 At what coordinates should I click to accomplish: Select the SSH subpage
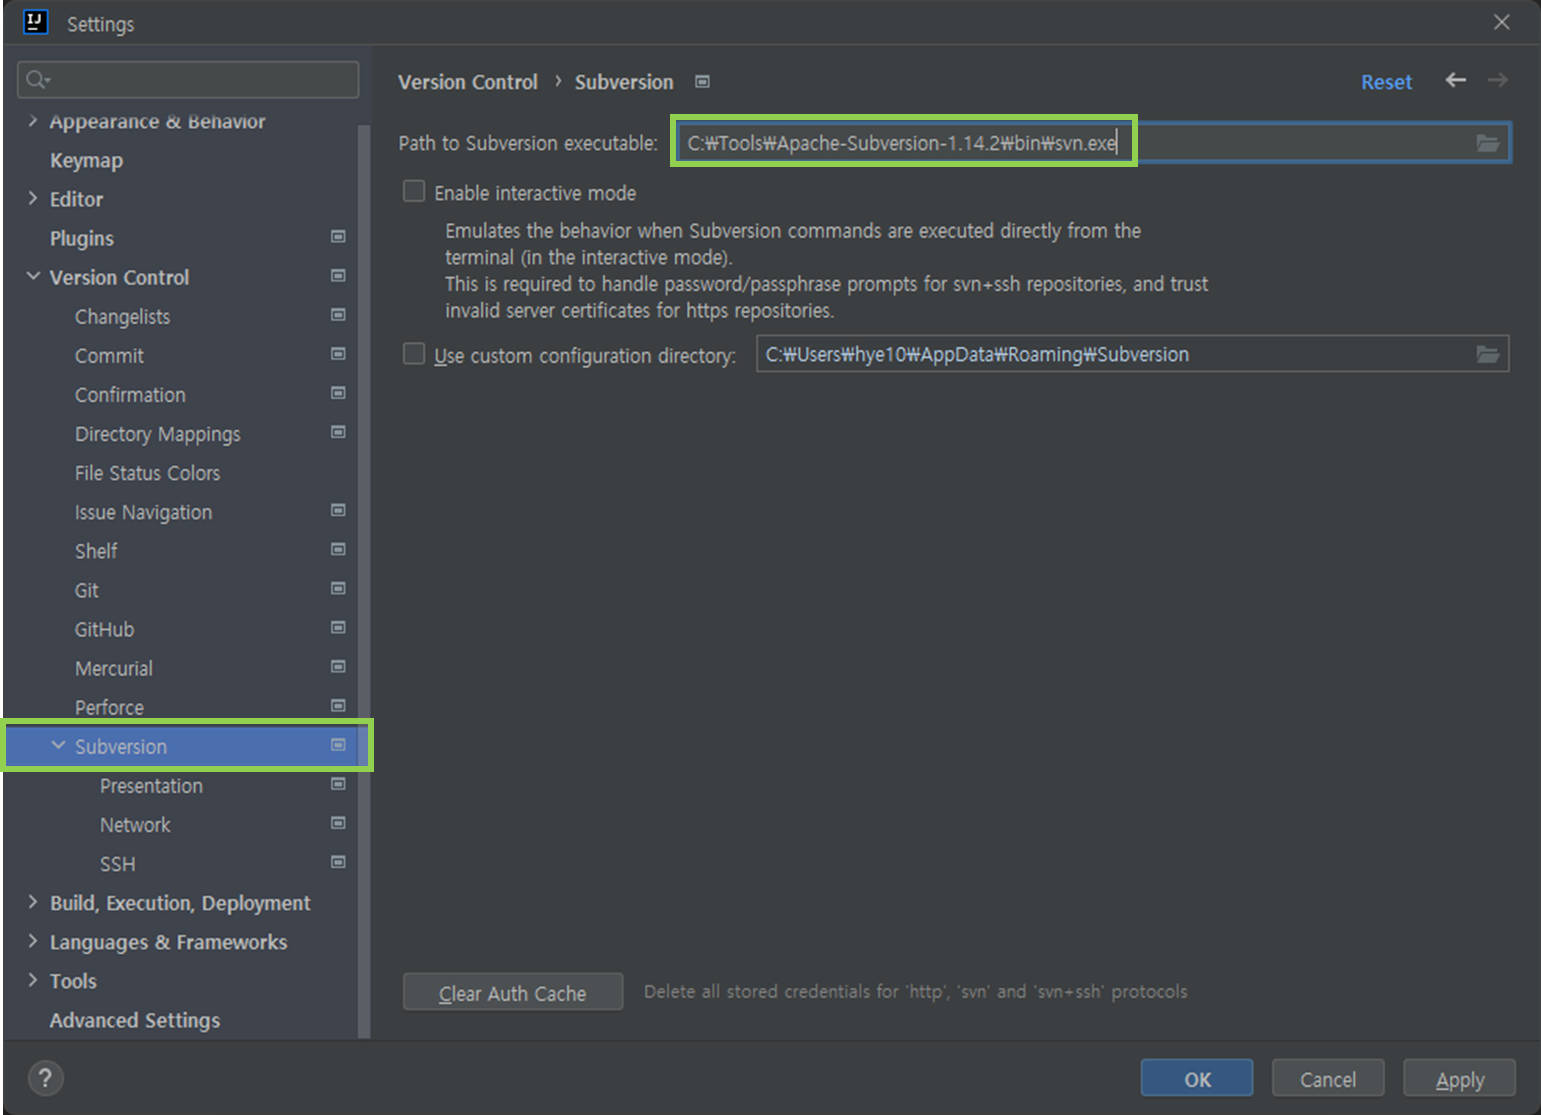(x=117, y=864)
